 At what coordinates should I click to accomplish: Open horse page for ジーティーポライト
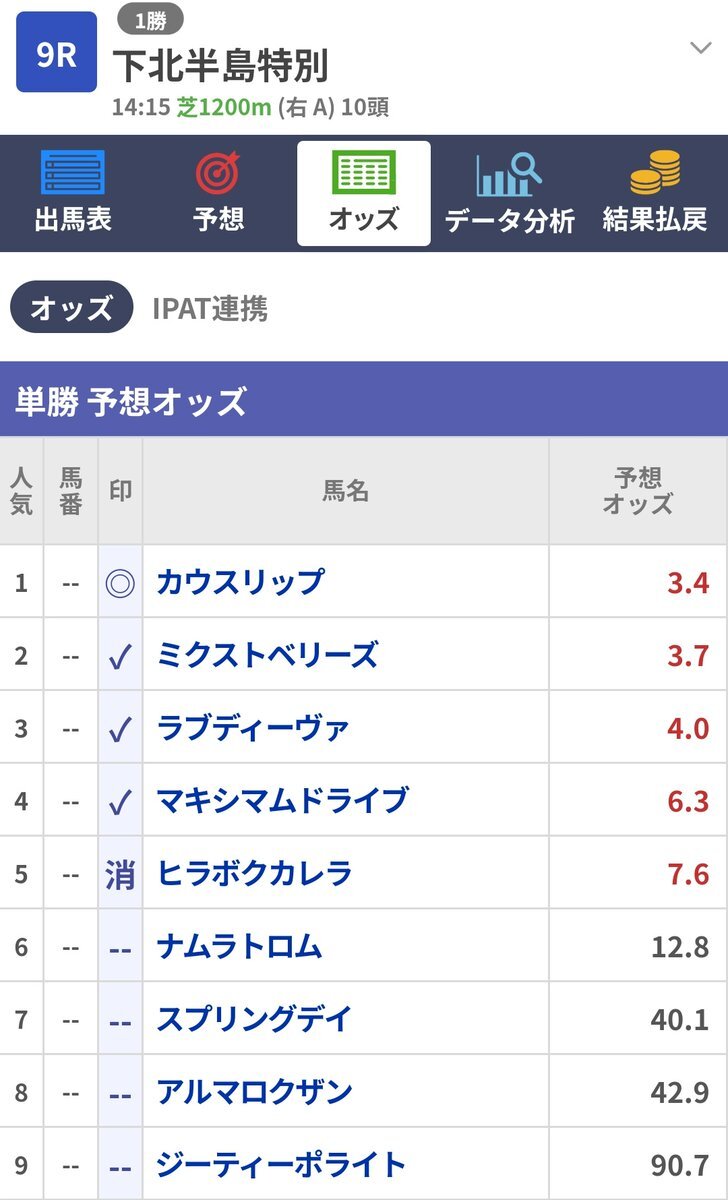281,1165
